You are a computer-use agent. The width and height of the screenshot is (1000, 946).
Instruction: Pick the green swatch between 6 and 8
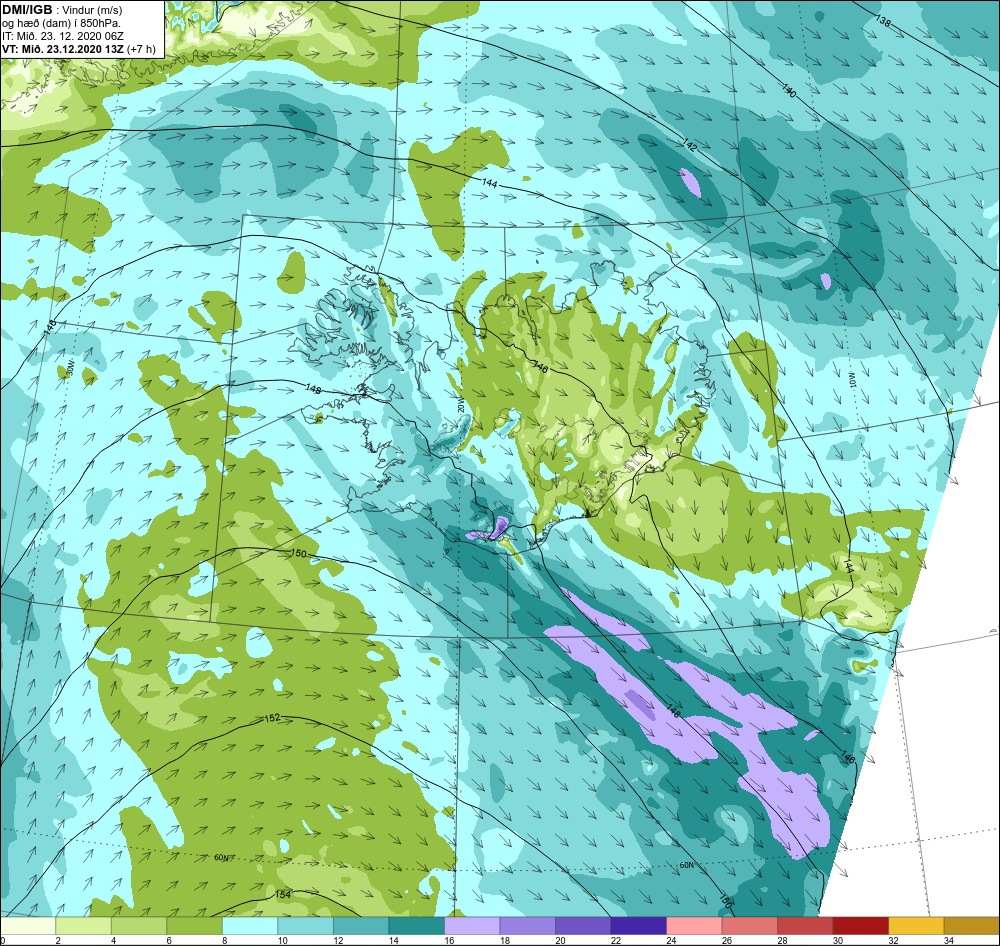195,925
